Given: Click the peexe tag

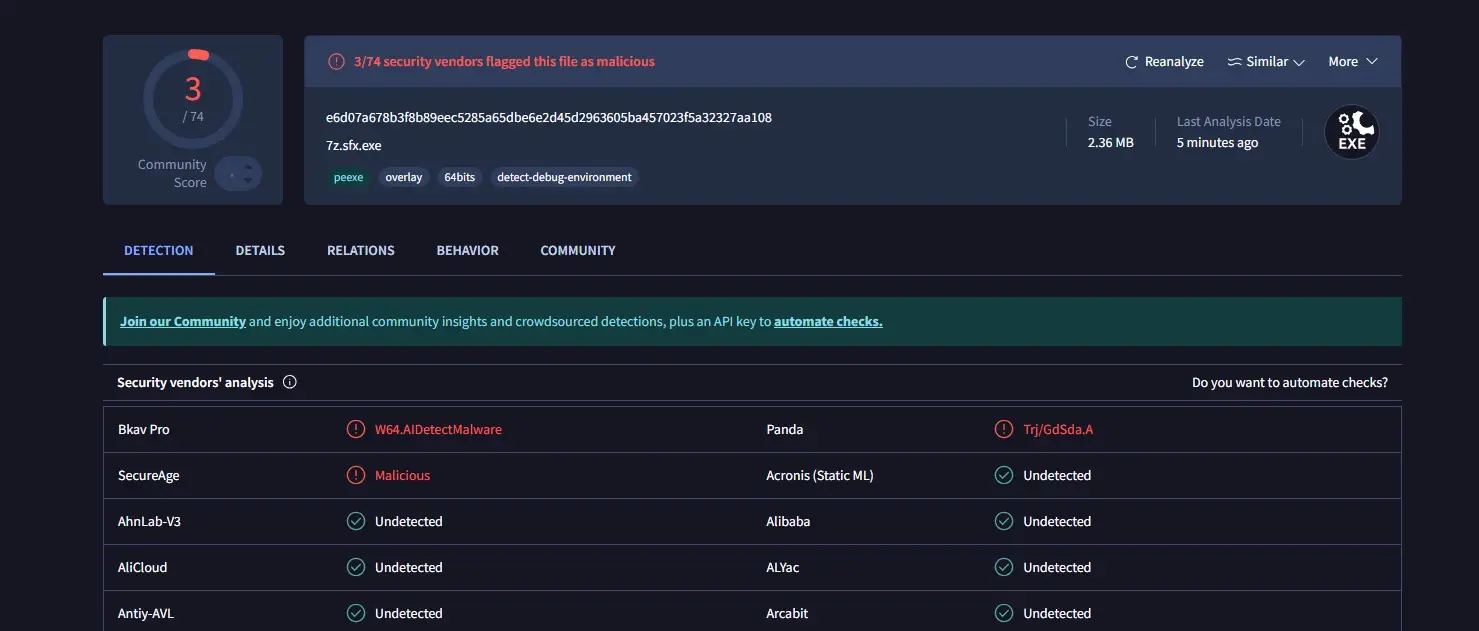Looking at the screenshot, I should 348,177.
